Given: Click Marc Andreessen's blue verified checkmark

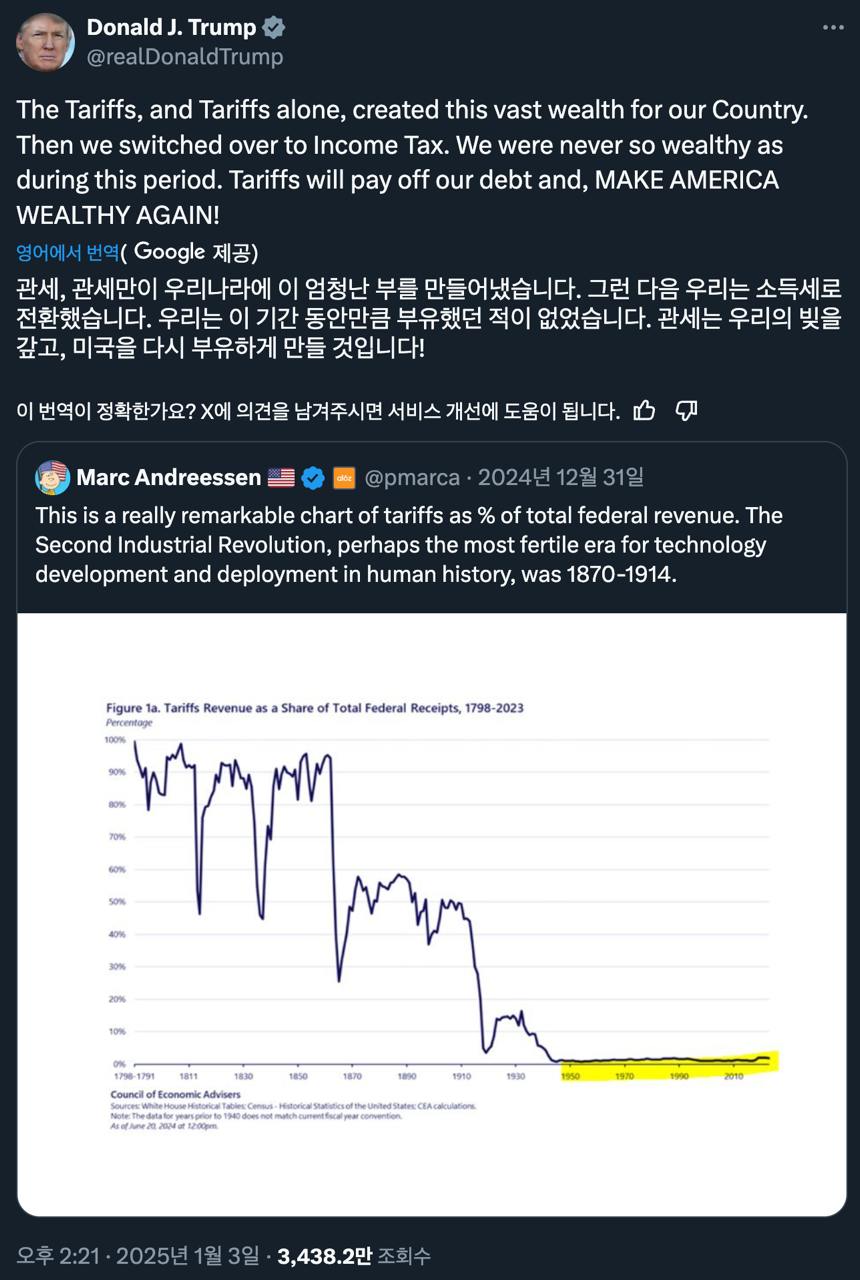Looking at the screenshot, I should 313,478.
